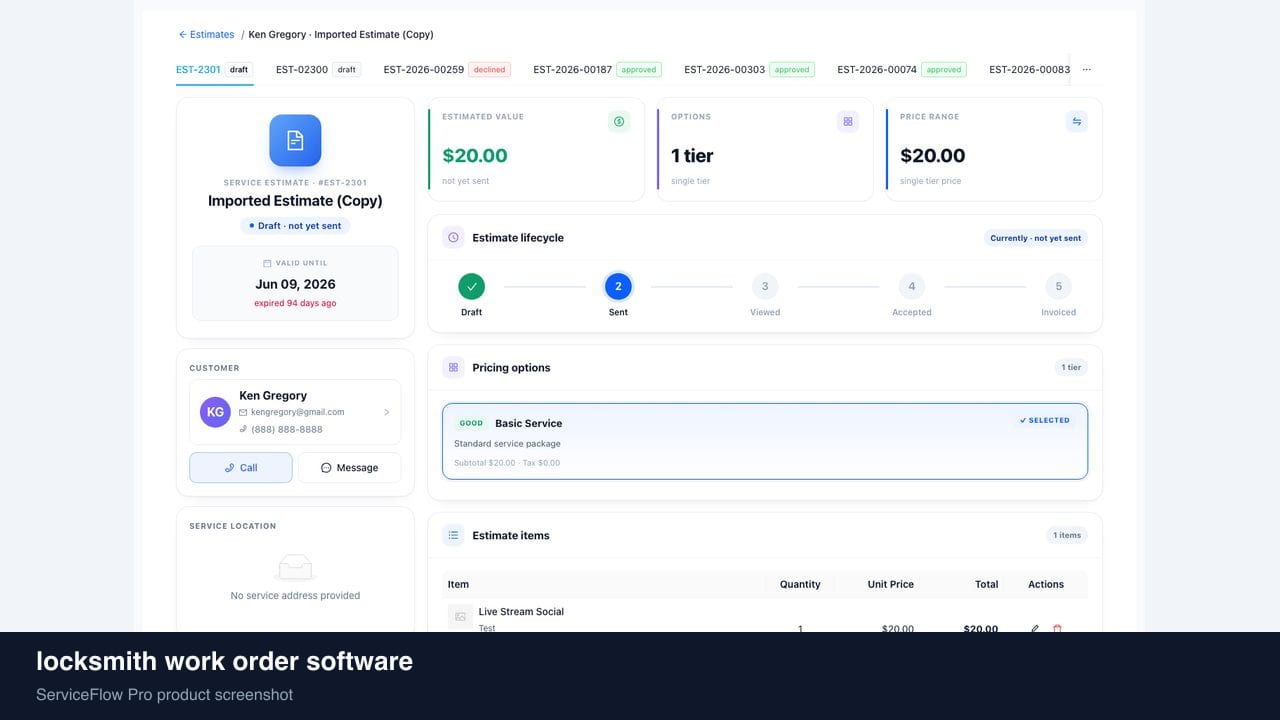Click the 'Unit Price' column header
Image resolution: width=1280 pixels, height=720 pixels.
click(x=890, y=585)
